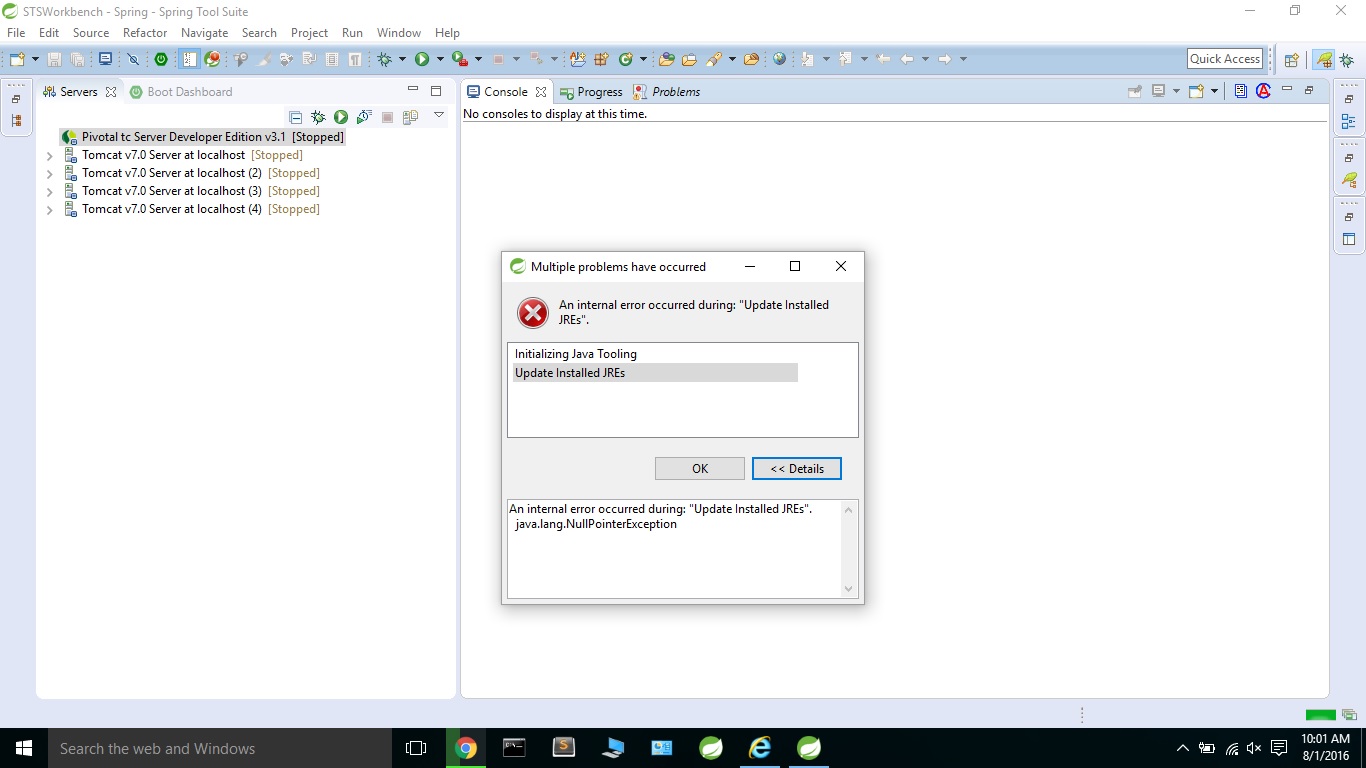This screenshot has width=1366, height=768.
Task: Click the Run External Tools toolbox icon
Action: click(460, 59)
